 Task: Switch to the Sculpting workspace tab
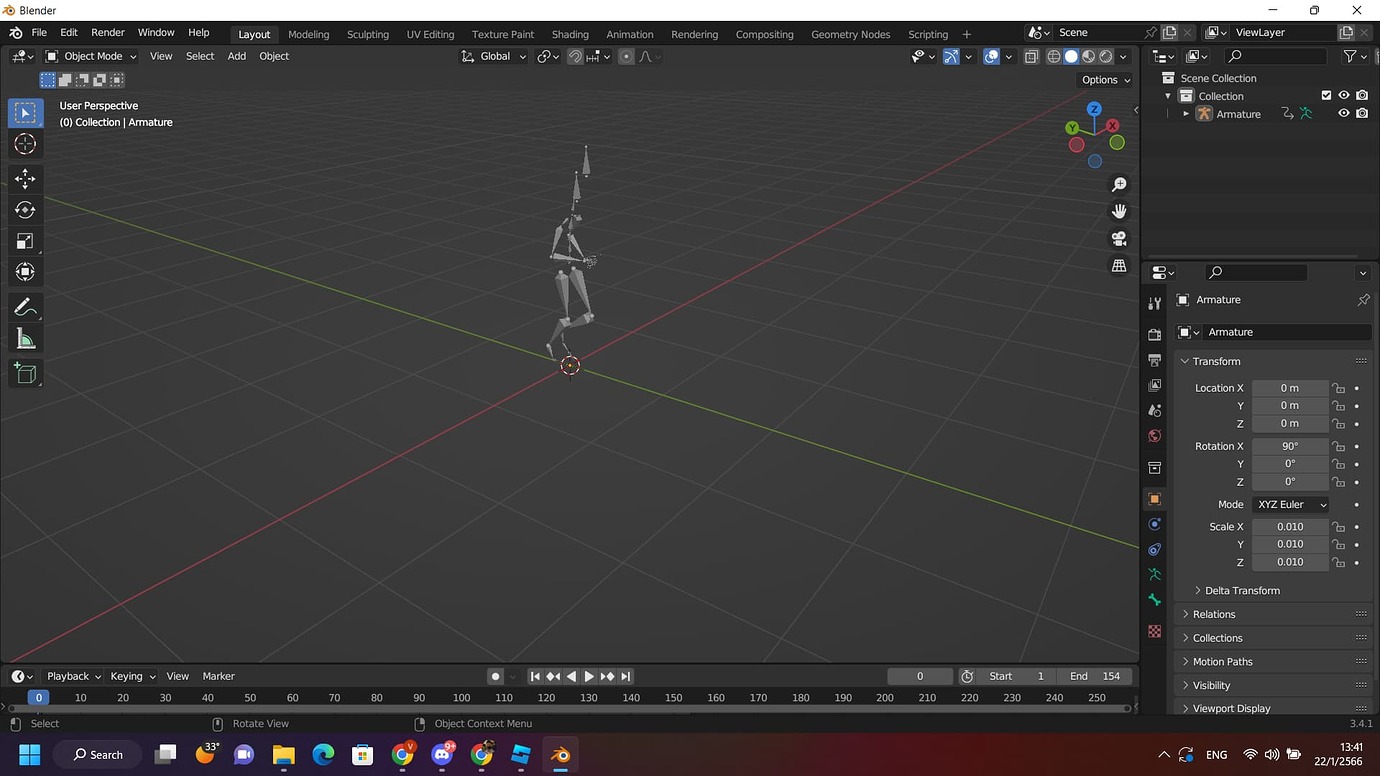368,34
